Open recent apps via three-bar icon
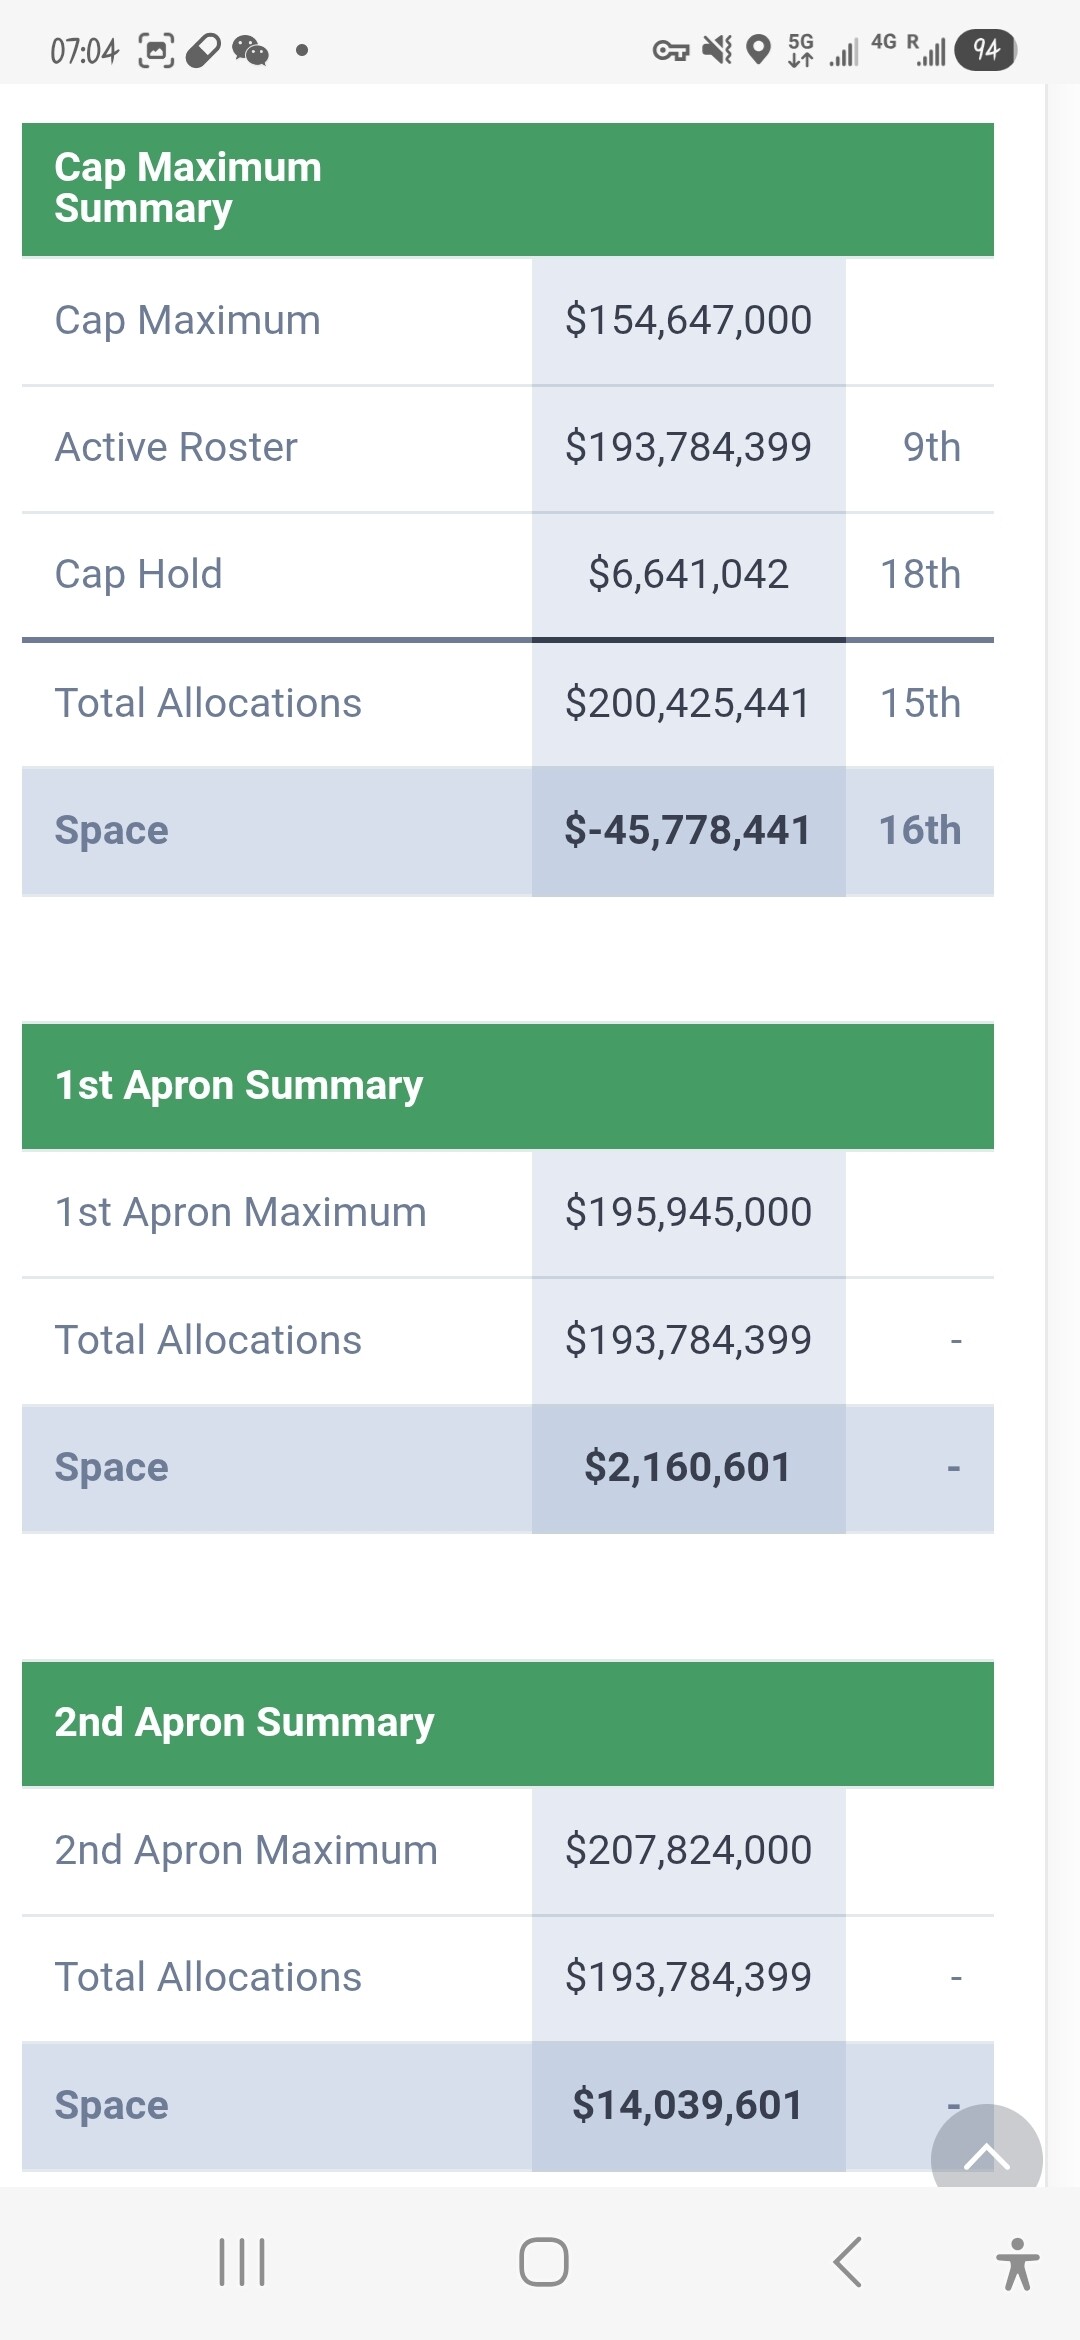 tap(242, 2262)
